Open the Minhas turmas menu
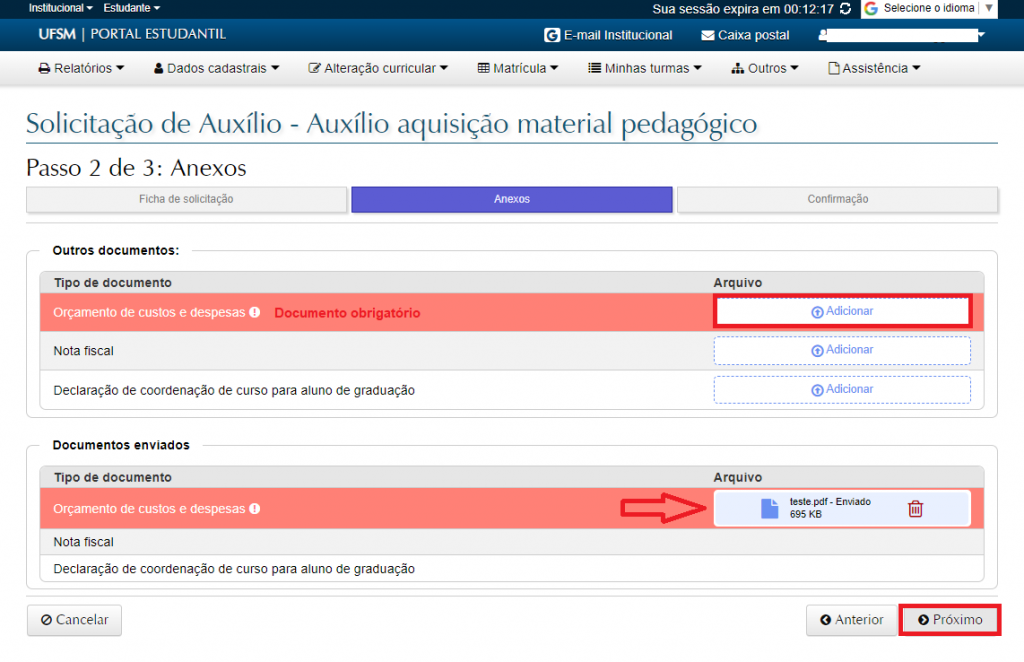Image resolution: width=1024 pixels, height=662 pixels. point(645,69)
